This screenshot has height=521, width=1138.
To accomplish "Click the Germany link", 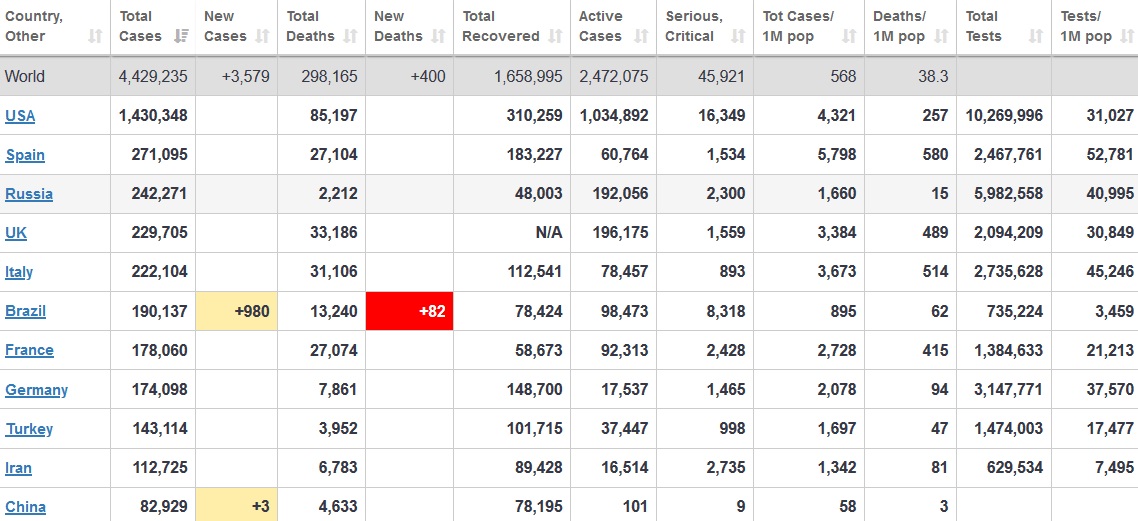I will [36, 390].
